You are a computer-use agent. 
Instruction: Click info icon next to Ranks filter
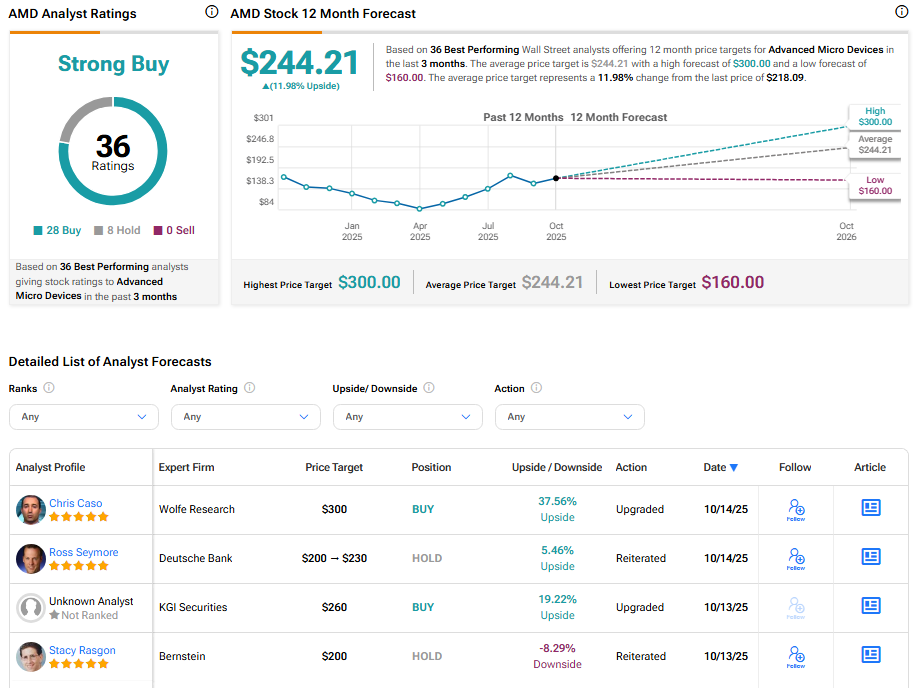coord(49,388)
